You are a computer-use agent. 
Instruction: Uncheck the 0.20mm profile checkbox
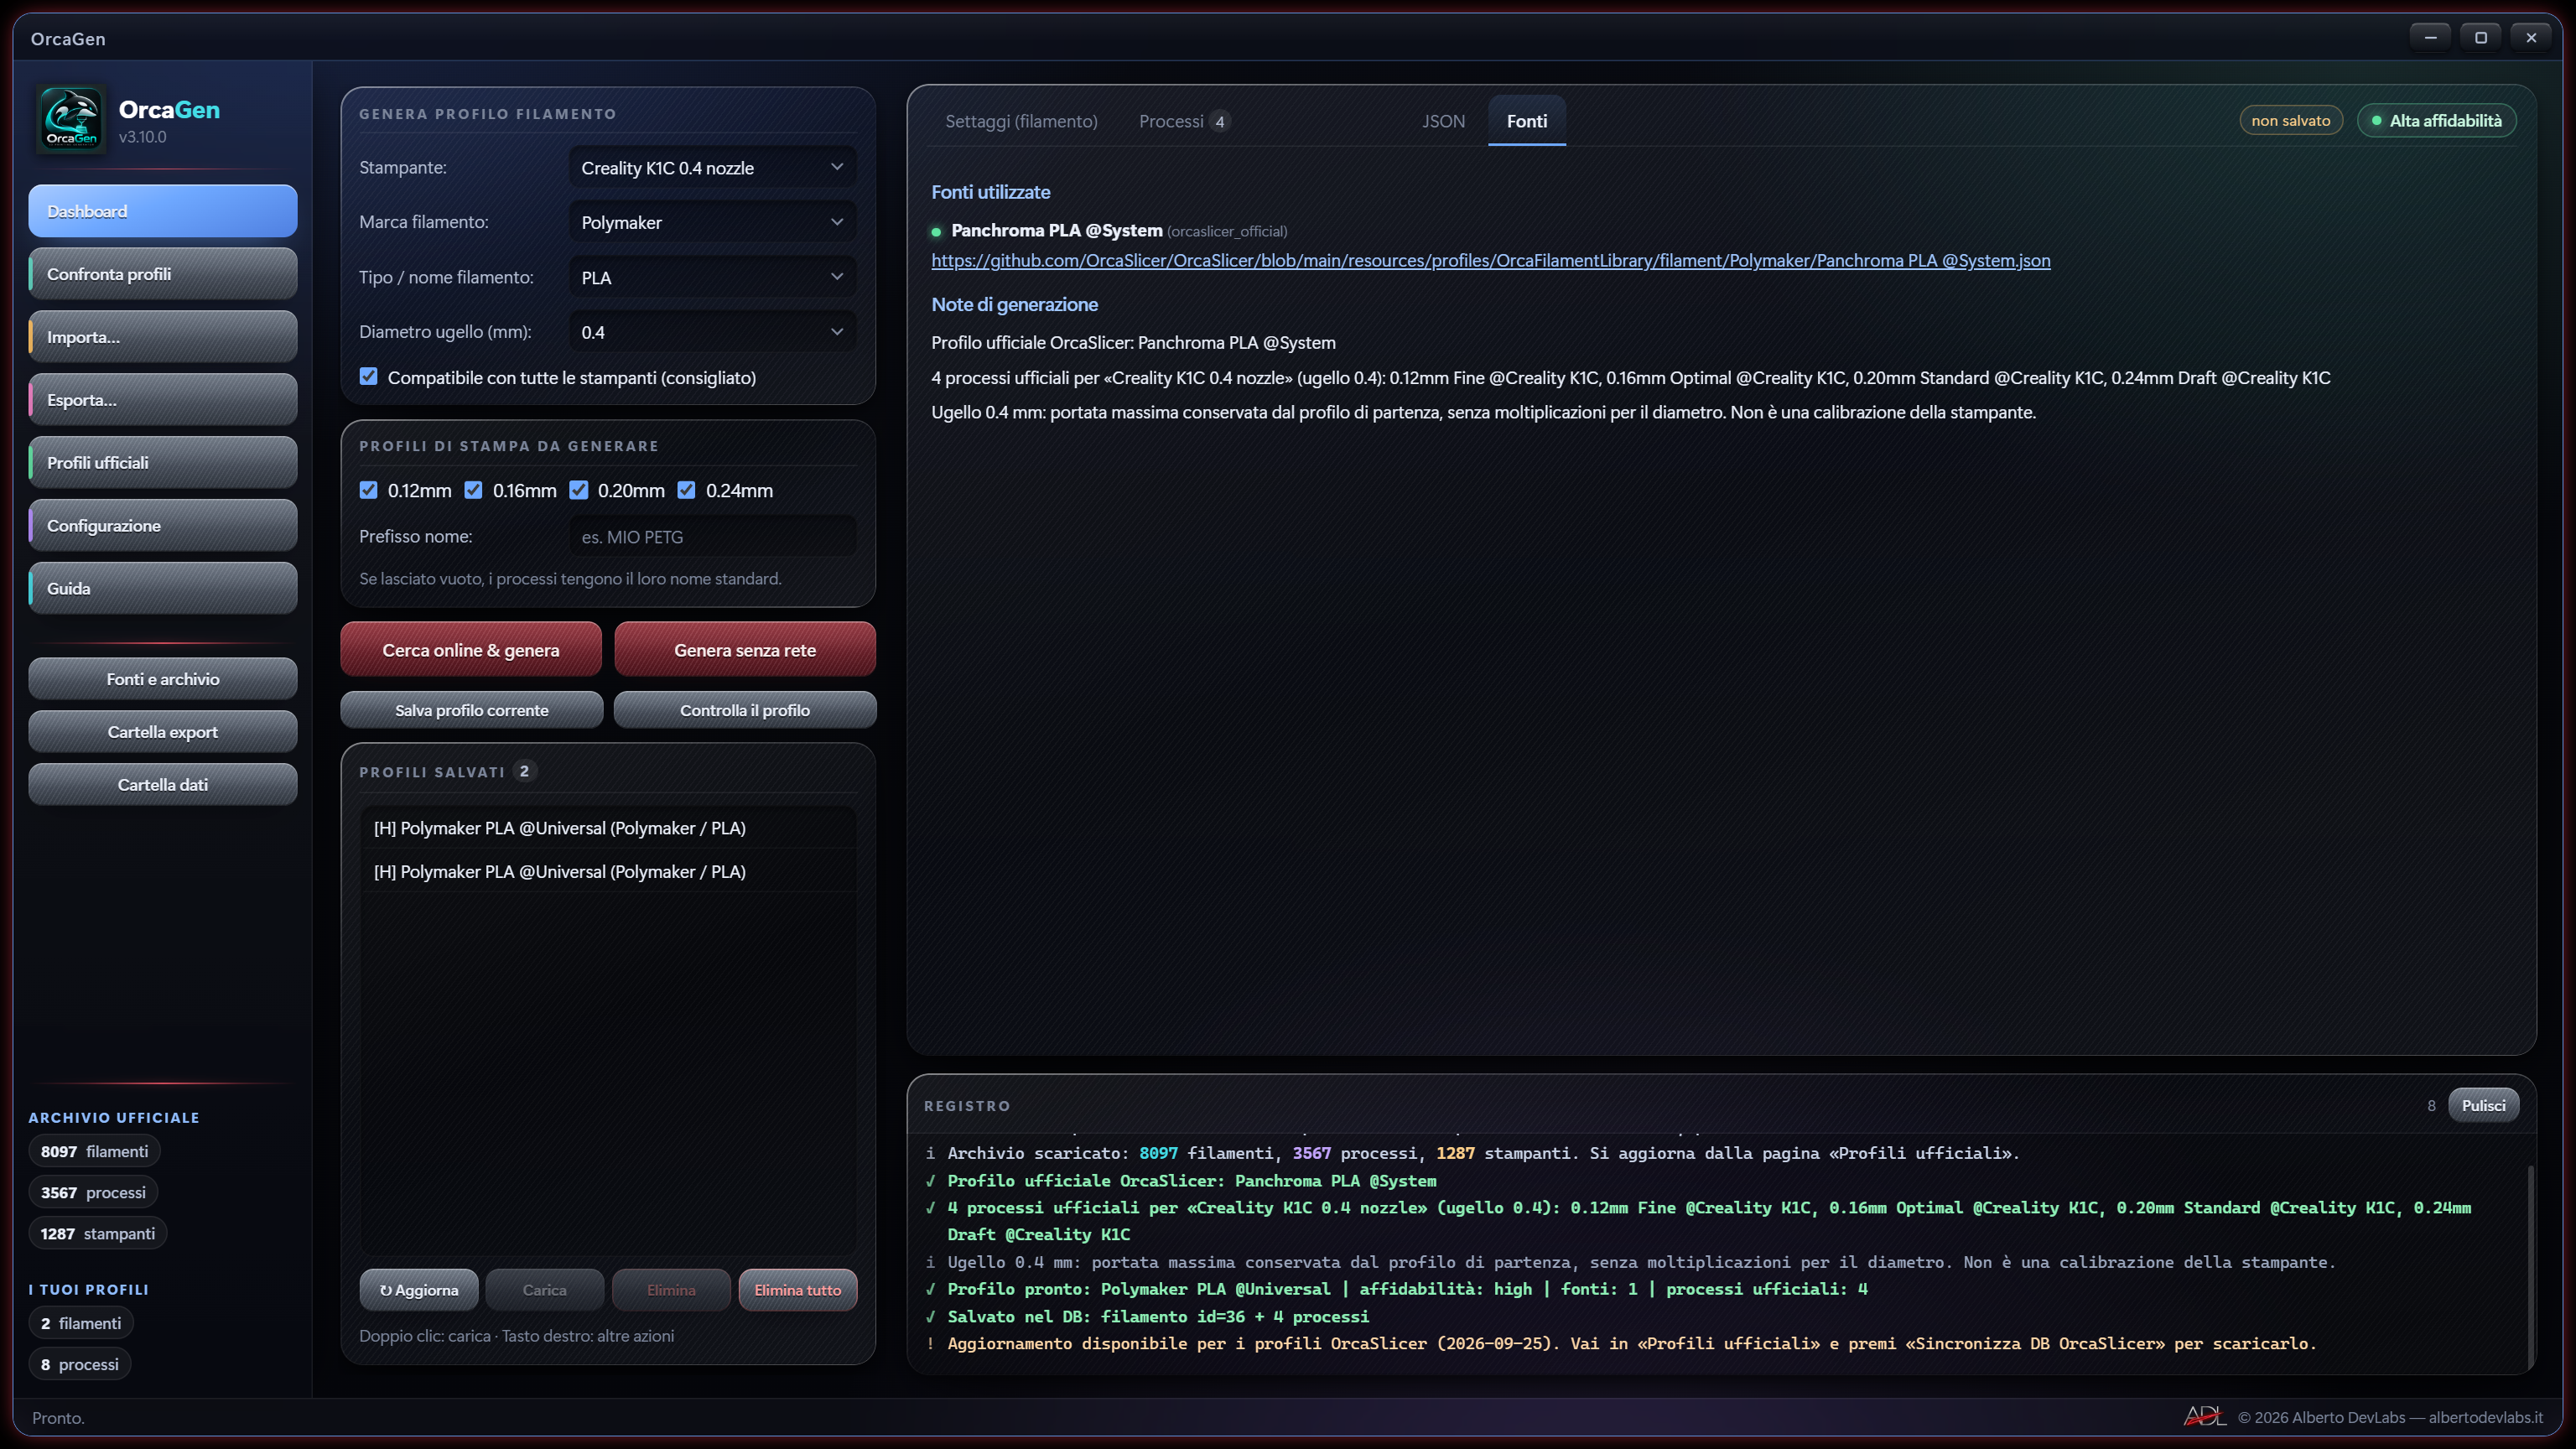(x=578, y=490)
